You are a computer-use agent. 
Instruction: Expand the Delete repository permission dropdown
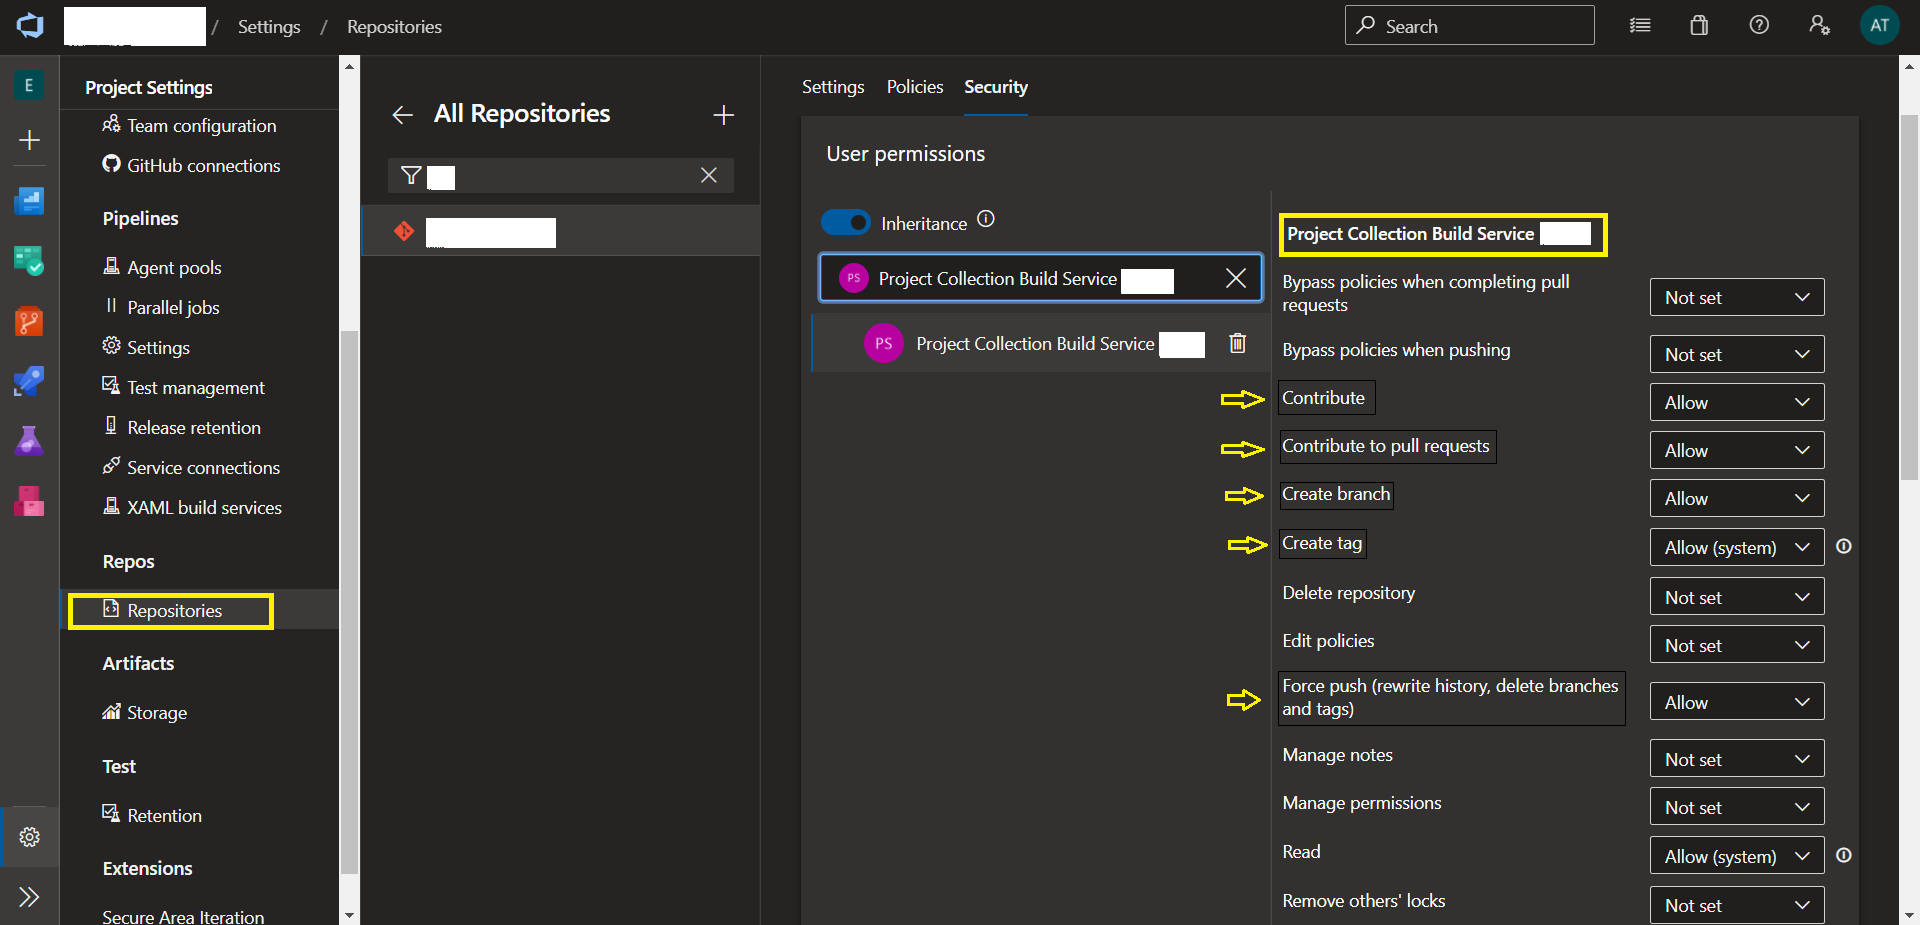1736,597
